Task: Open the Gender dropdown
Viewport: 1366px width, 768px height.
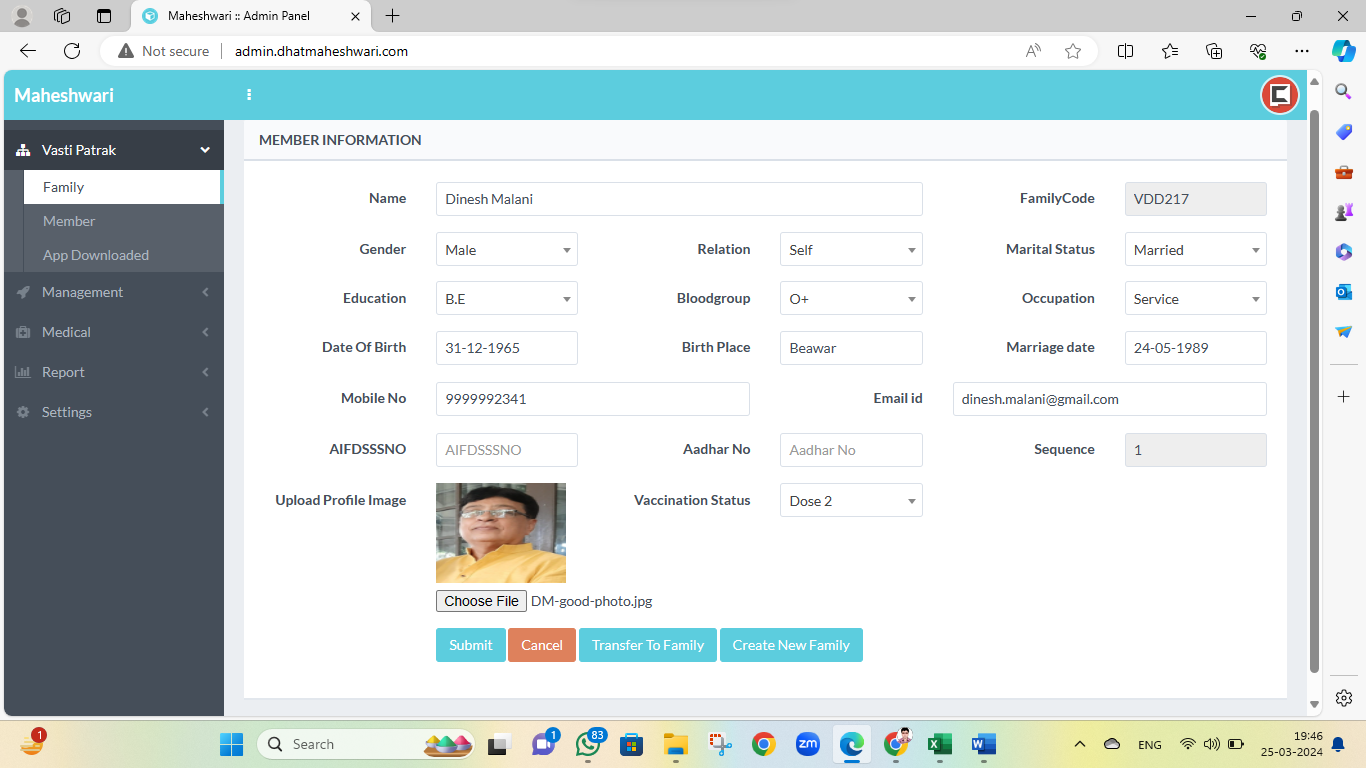Action: click(x=507, y=250)
